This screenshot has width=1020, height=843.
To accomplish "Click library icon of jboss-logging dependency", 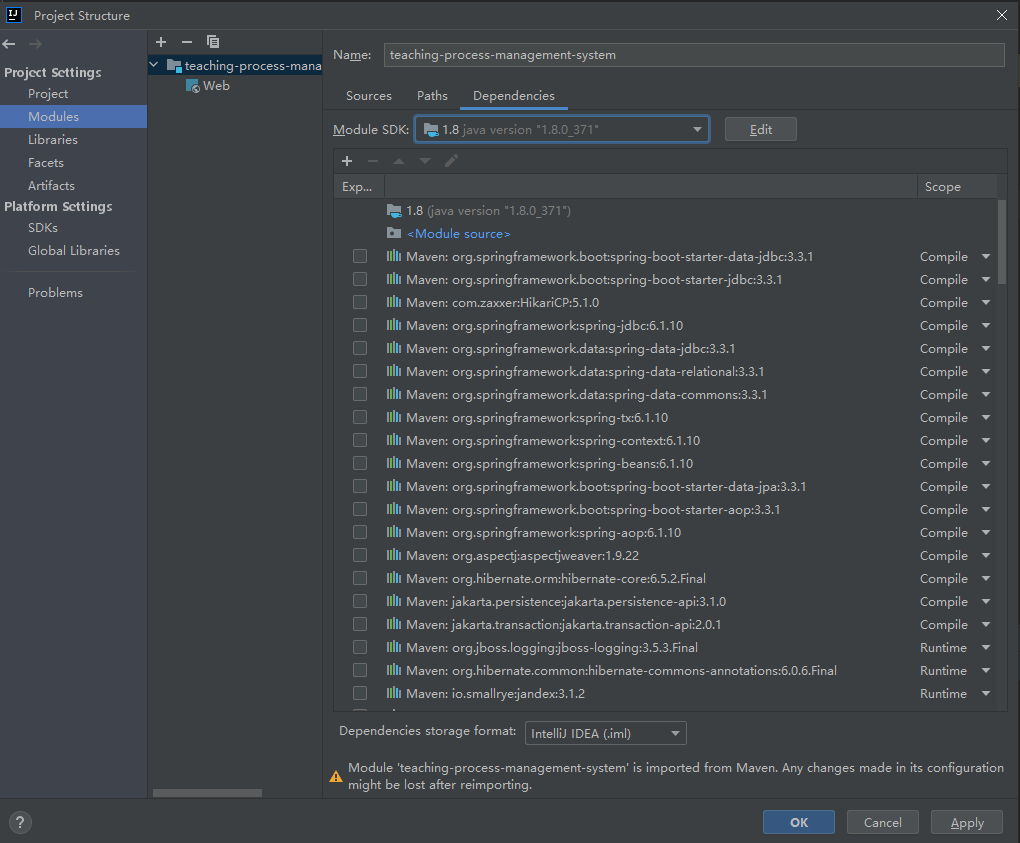I will pos(394,647).
